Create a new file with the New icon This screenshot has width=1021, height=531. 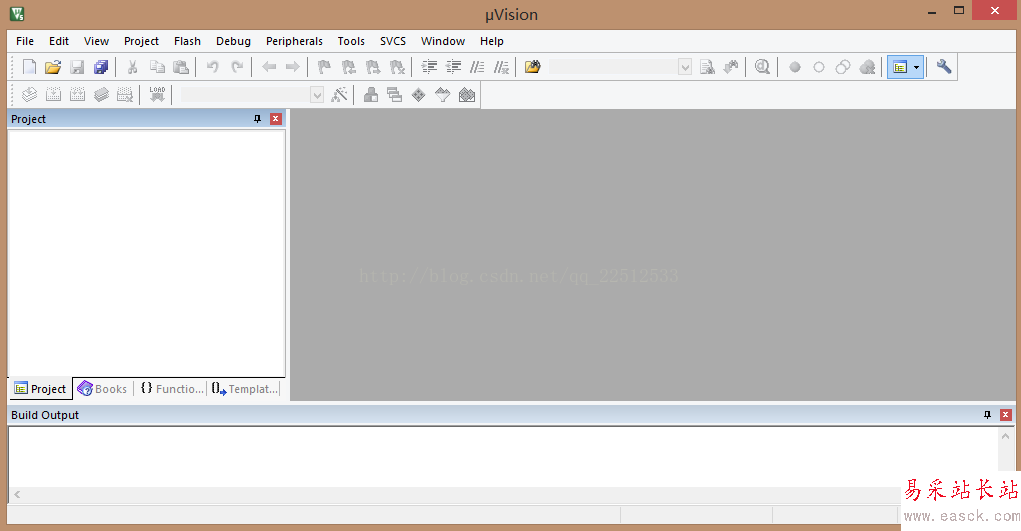click(29, 66)
